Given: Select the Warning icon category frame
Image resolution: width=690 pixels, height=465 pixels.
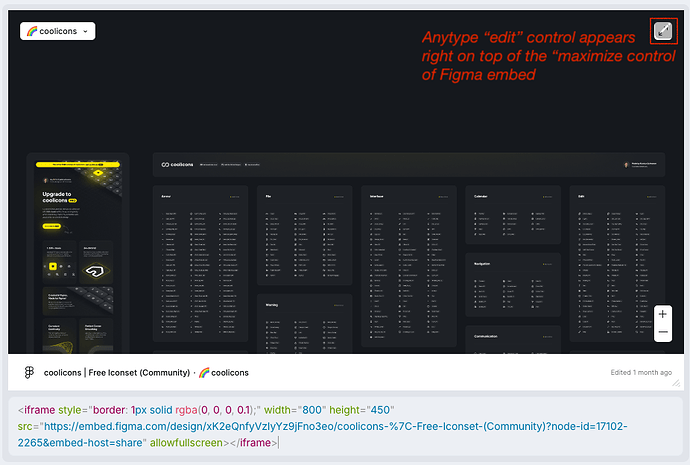Looking at the screenshot, I should pyautogui.click(x=305, y=324).
